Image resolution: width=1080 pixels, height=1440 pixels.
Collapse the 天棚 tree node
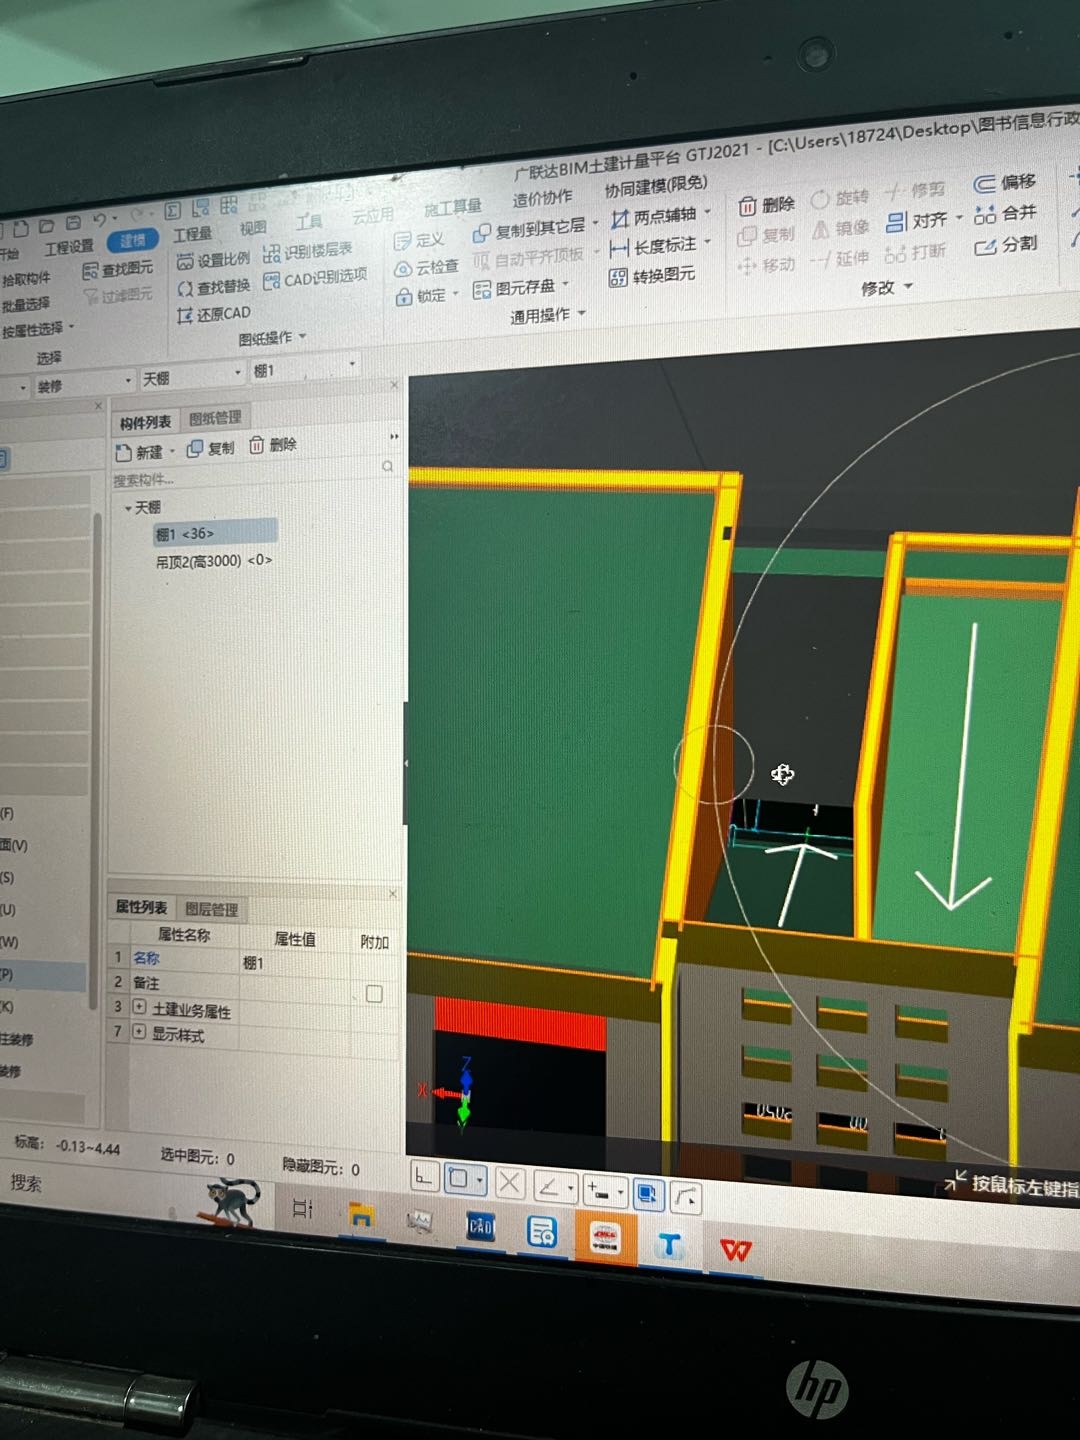[x=128, y=508]
